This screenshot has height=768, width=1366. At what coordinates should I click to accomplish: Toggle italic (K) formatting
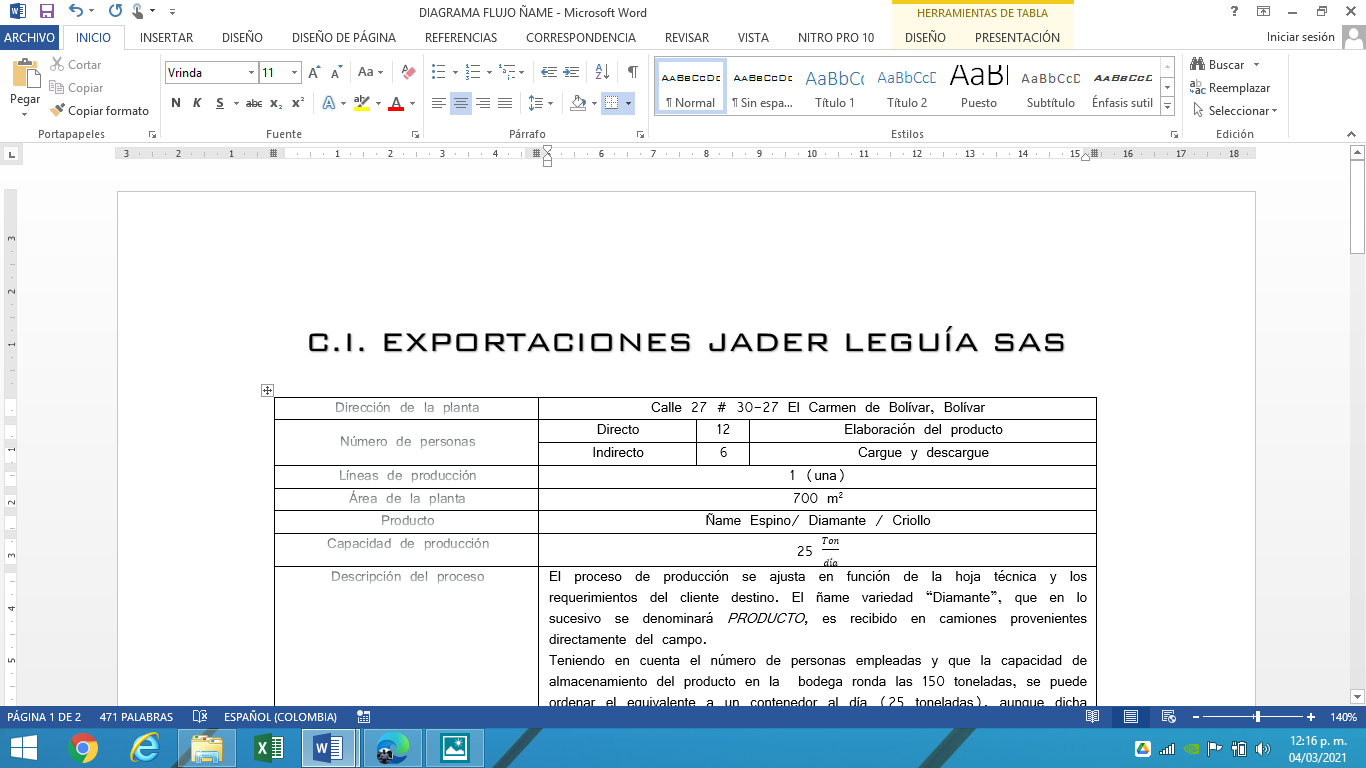[x=196, y=103]
